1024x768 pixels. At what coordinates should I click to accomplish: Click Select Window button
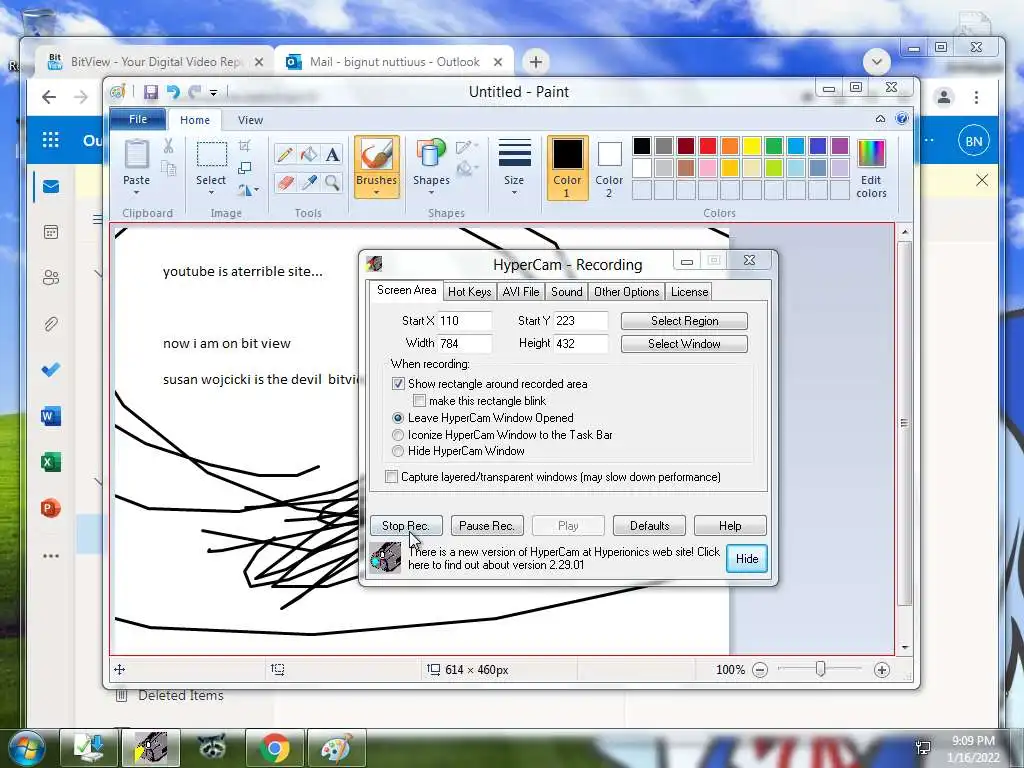[684, 344]
